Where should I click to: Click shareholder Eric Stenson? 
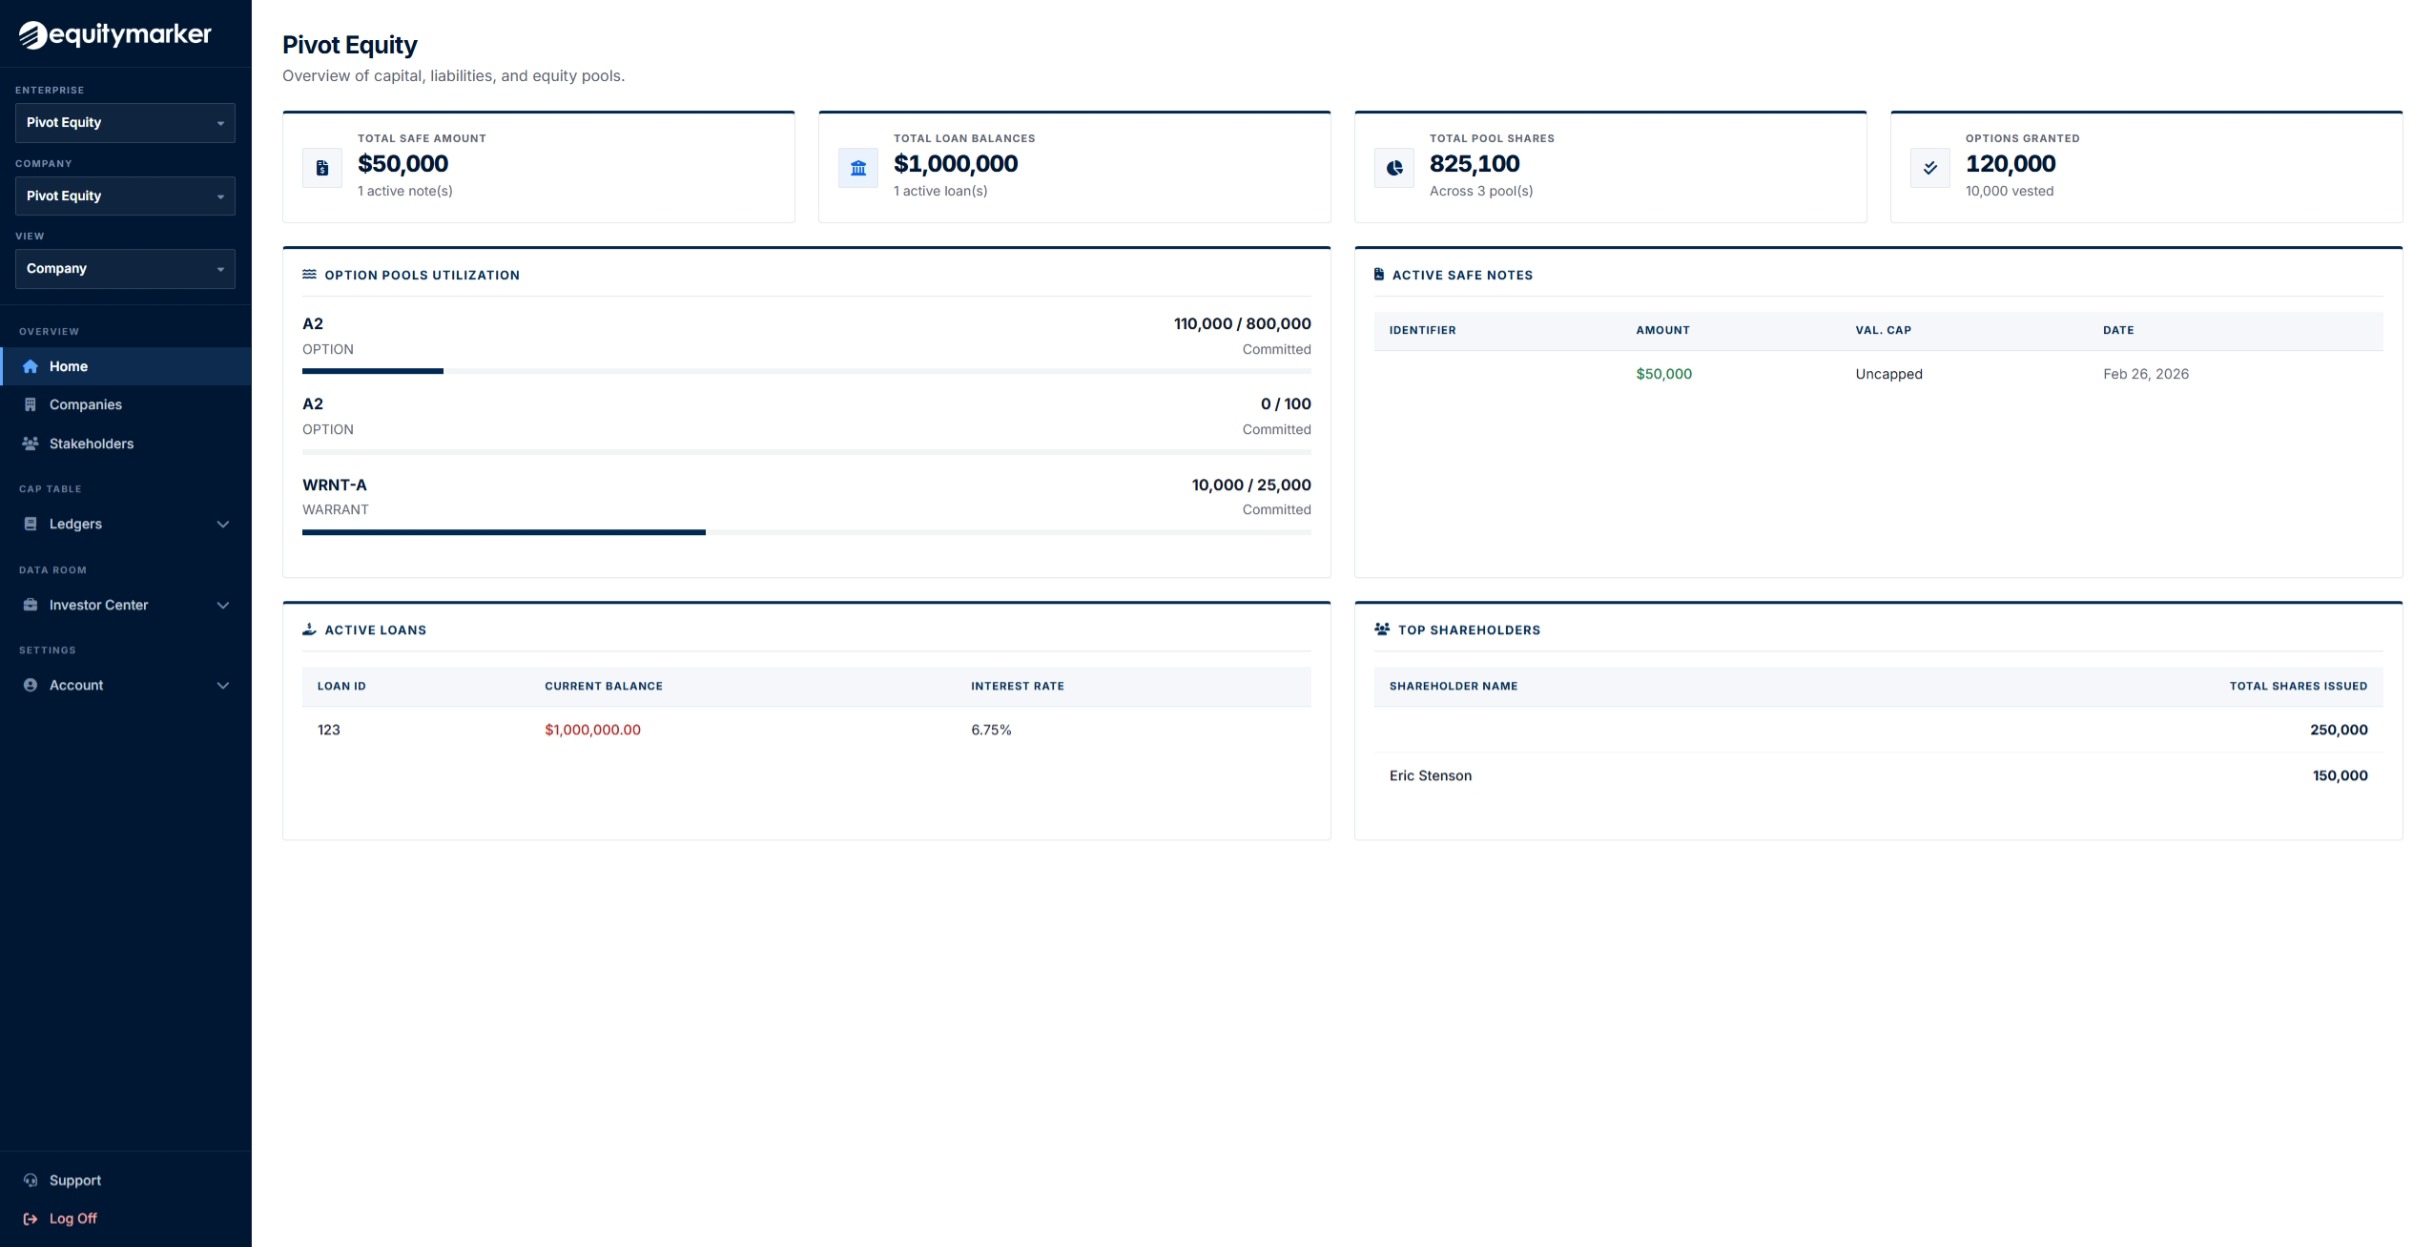click(x=1430, y=776)
